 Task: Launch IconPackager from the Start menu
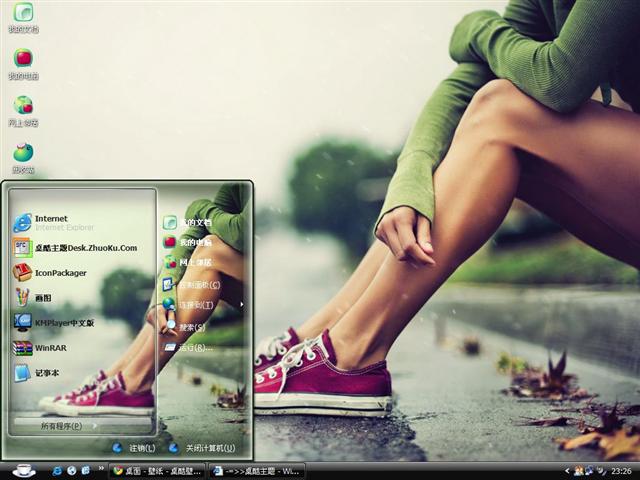pyautogui.click(x=50, y=273)
